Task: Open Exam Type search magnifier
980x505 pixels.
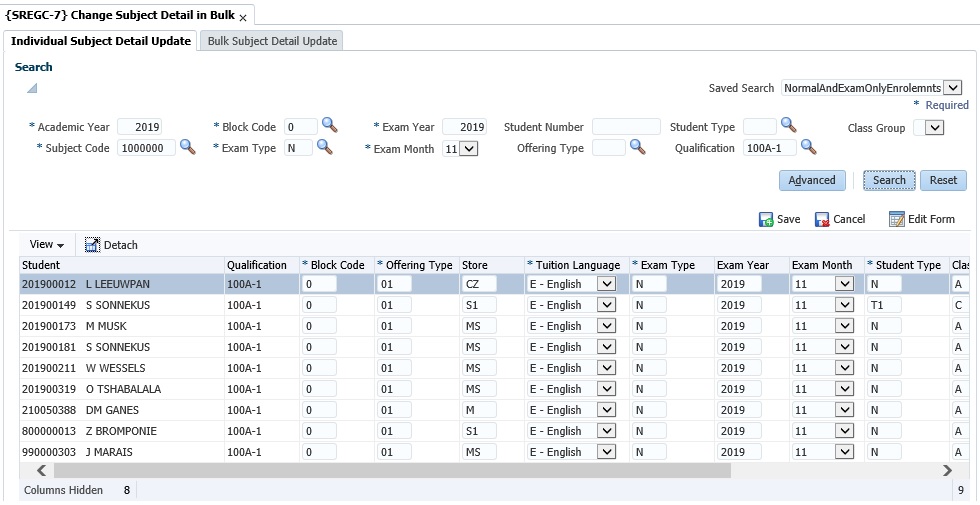Action: [324, 147]
